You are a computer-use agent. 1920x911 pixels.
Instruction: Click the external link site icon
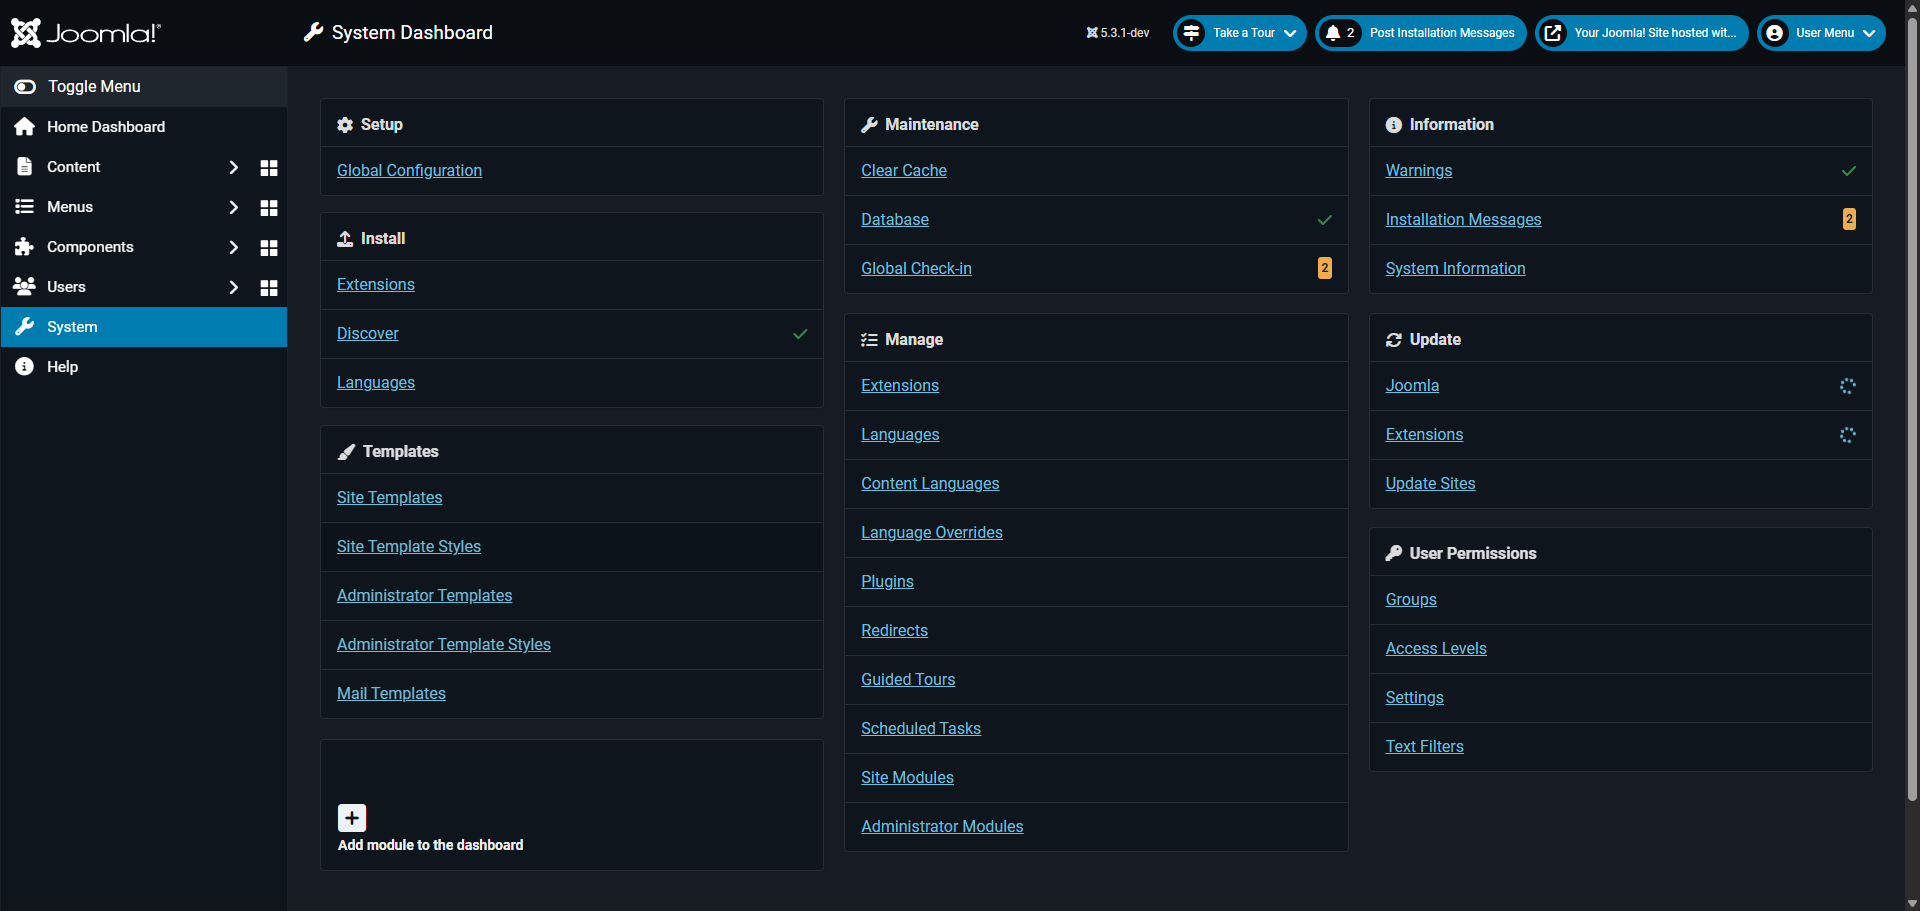point(1553,33)
